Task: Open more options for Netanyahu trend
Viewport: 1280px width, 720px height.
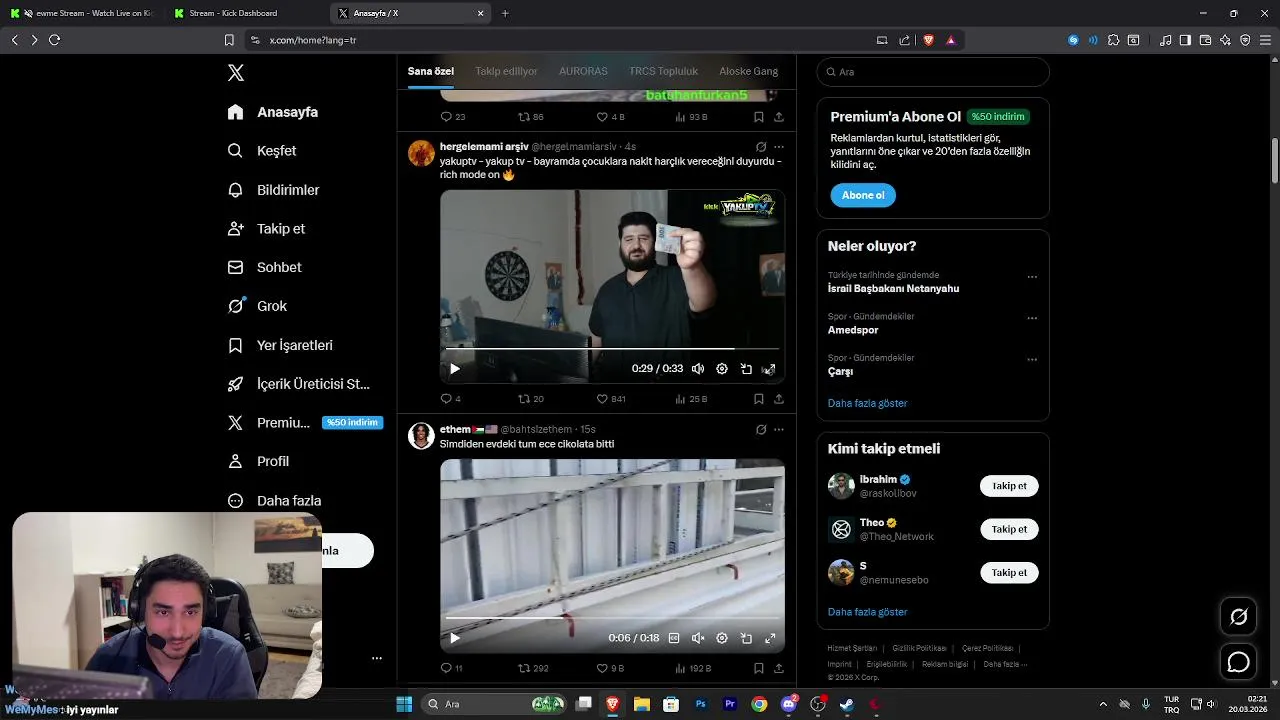Action: click(x=1032, y=277)
